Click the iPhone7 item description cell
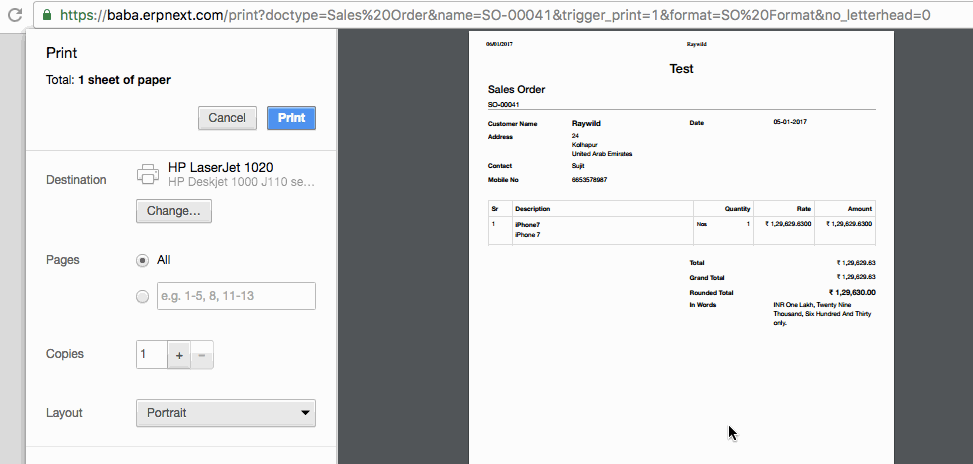The image size is (973, 464). pos(602,230)
